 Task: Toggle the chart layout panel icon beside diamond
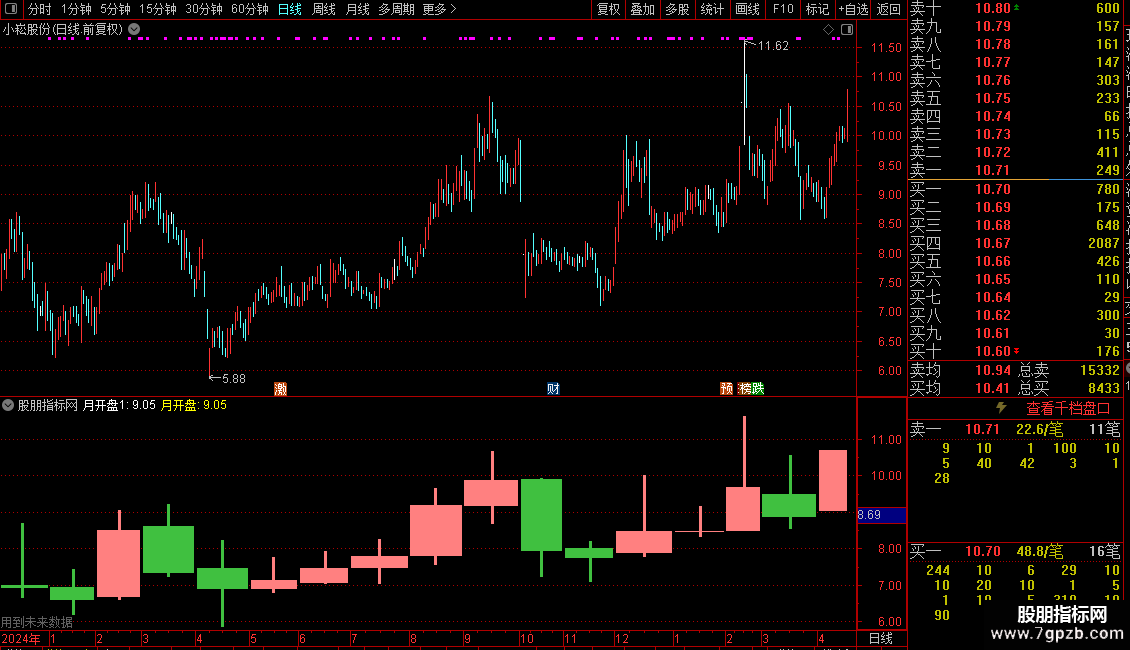pyautogui.click(x=847, y=30)
